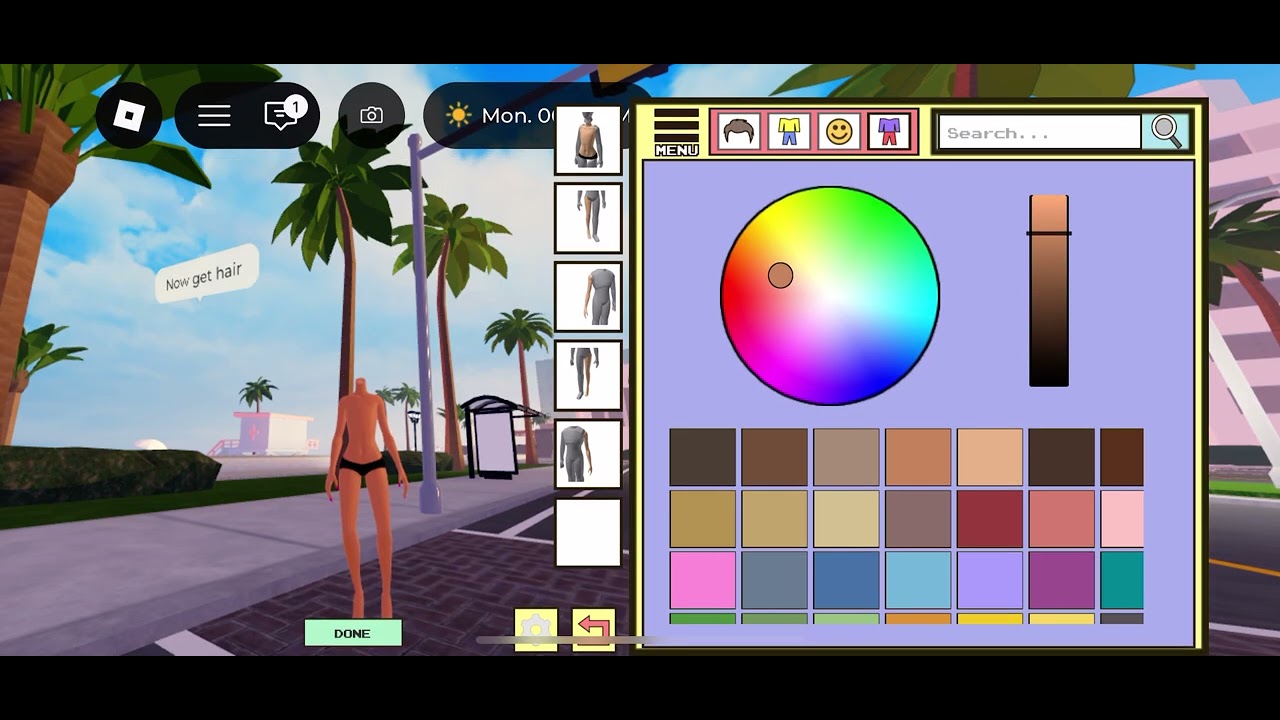The image size is (1280, 720).
Task: Select the highlighted leg gray mannequin thumbnail
Action: 588,375
